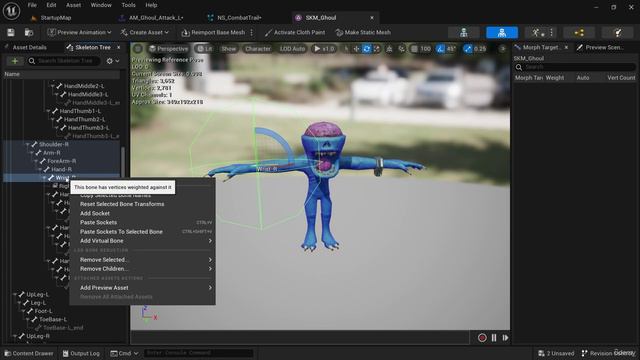Open the LOD Auto dropdown
Screen dimensions: 640x360
(292, 49)
